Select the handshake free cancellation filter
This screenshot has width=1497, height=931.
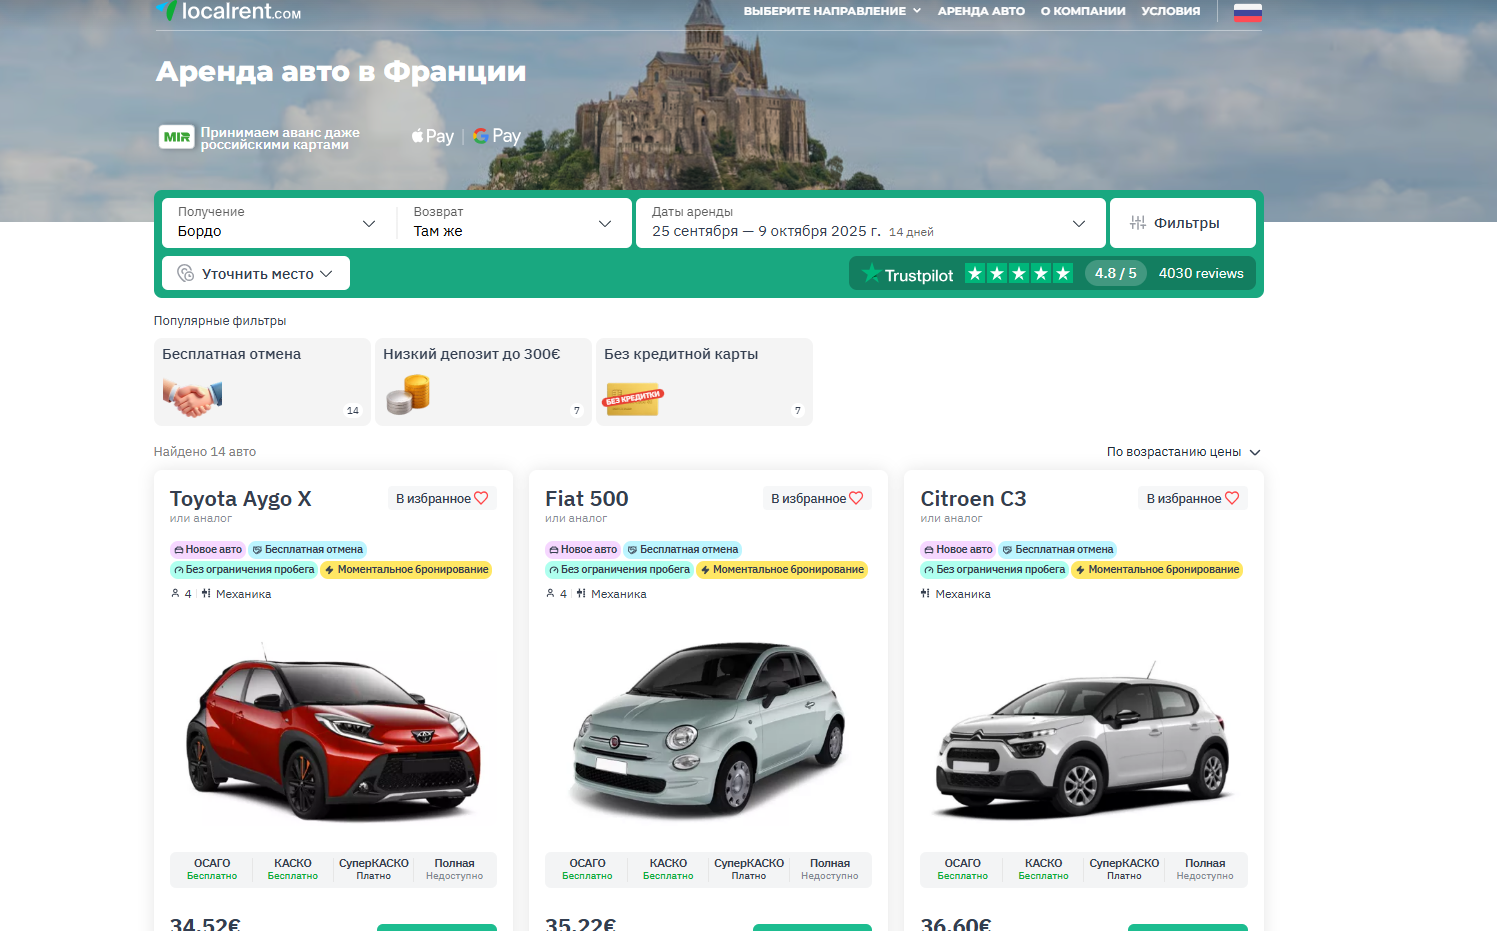[x=262, y=382]
